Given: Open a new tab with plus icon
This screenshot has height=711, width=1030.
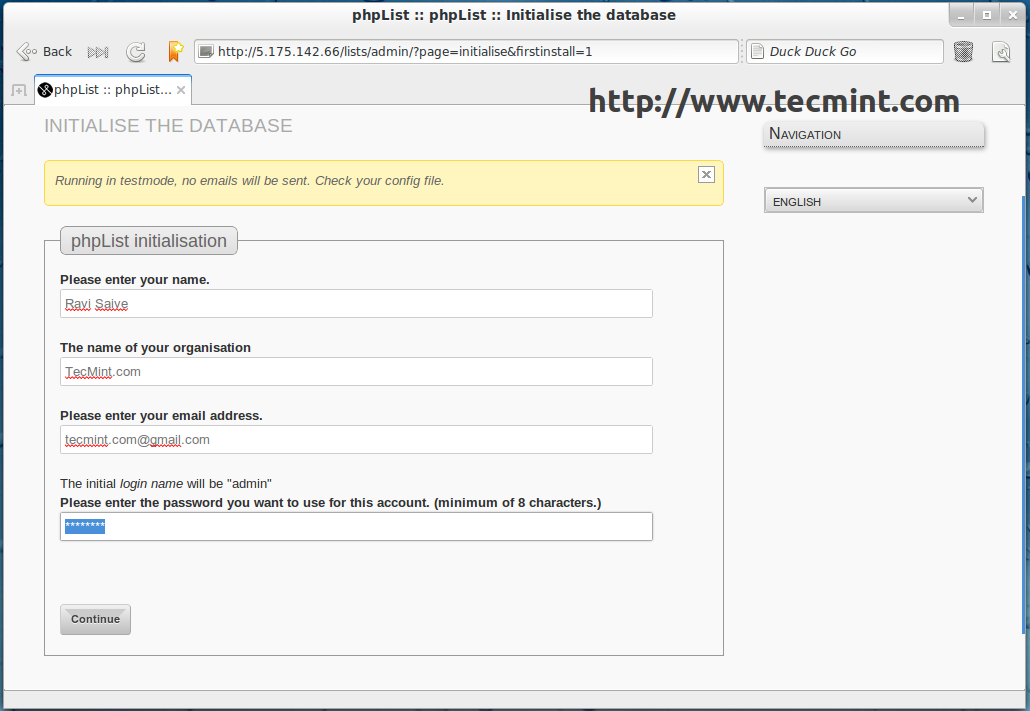Looking at the screenshot, I should pos(19,90).
